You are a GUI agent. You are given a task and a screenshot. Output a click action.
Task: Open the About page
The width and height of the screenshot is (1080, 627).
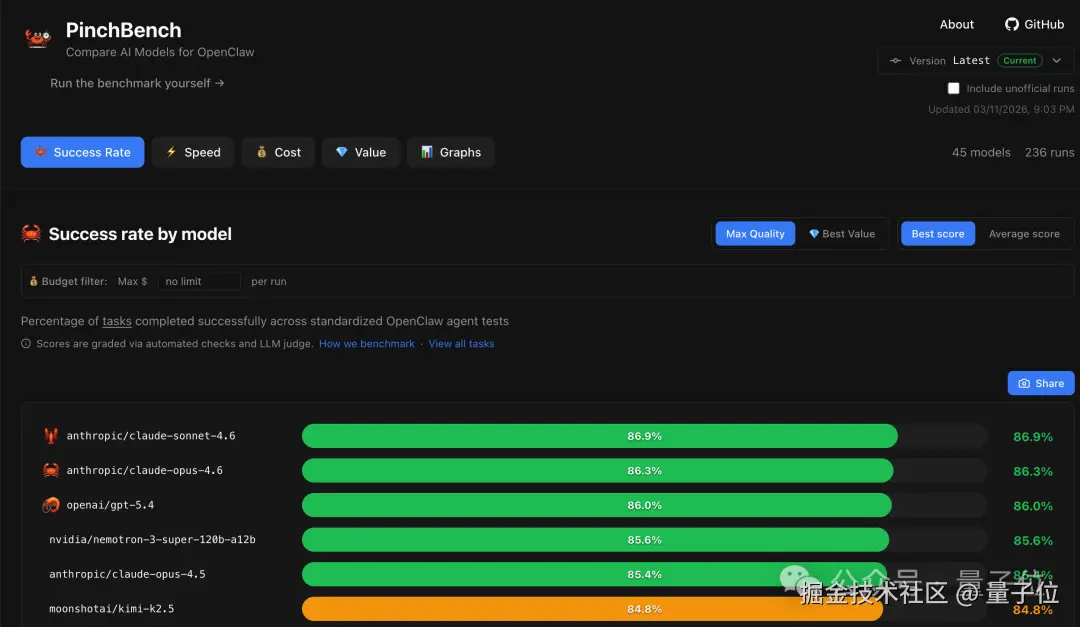pyautogui.click(x=957, y=24)
